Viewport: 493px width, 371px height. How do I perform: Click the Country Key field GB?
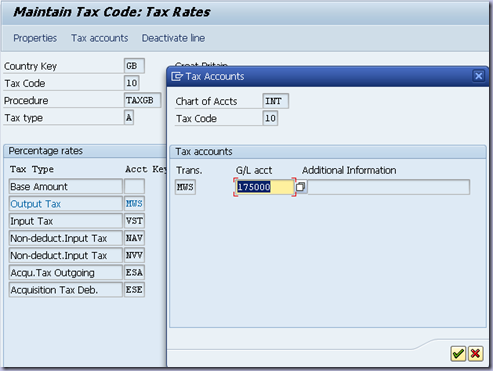tap(134, 66)
